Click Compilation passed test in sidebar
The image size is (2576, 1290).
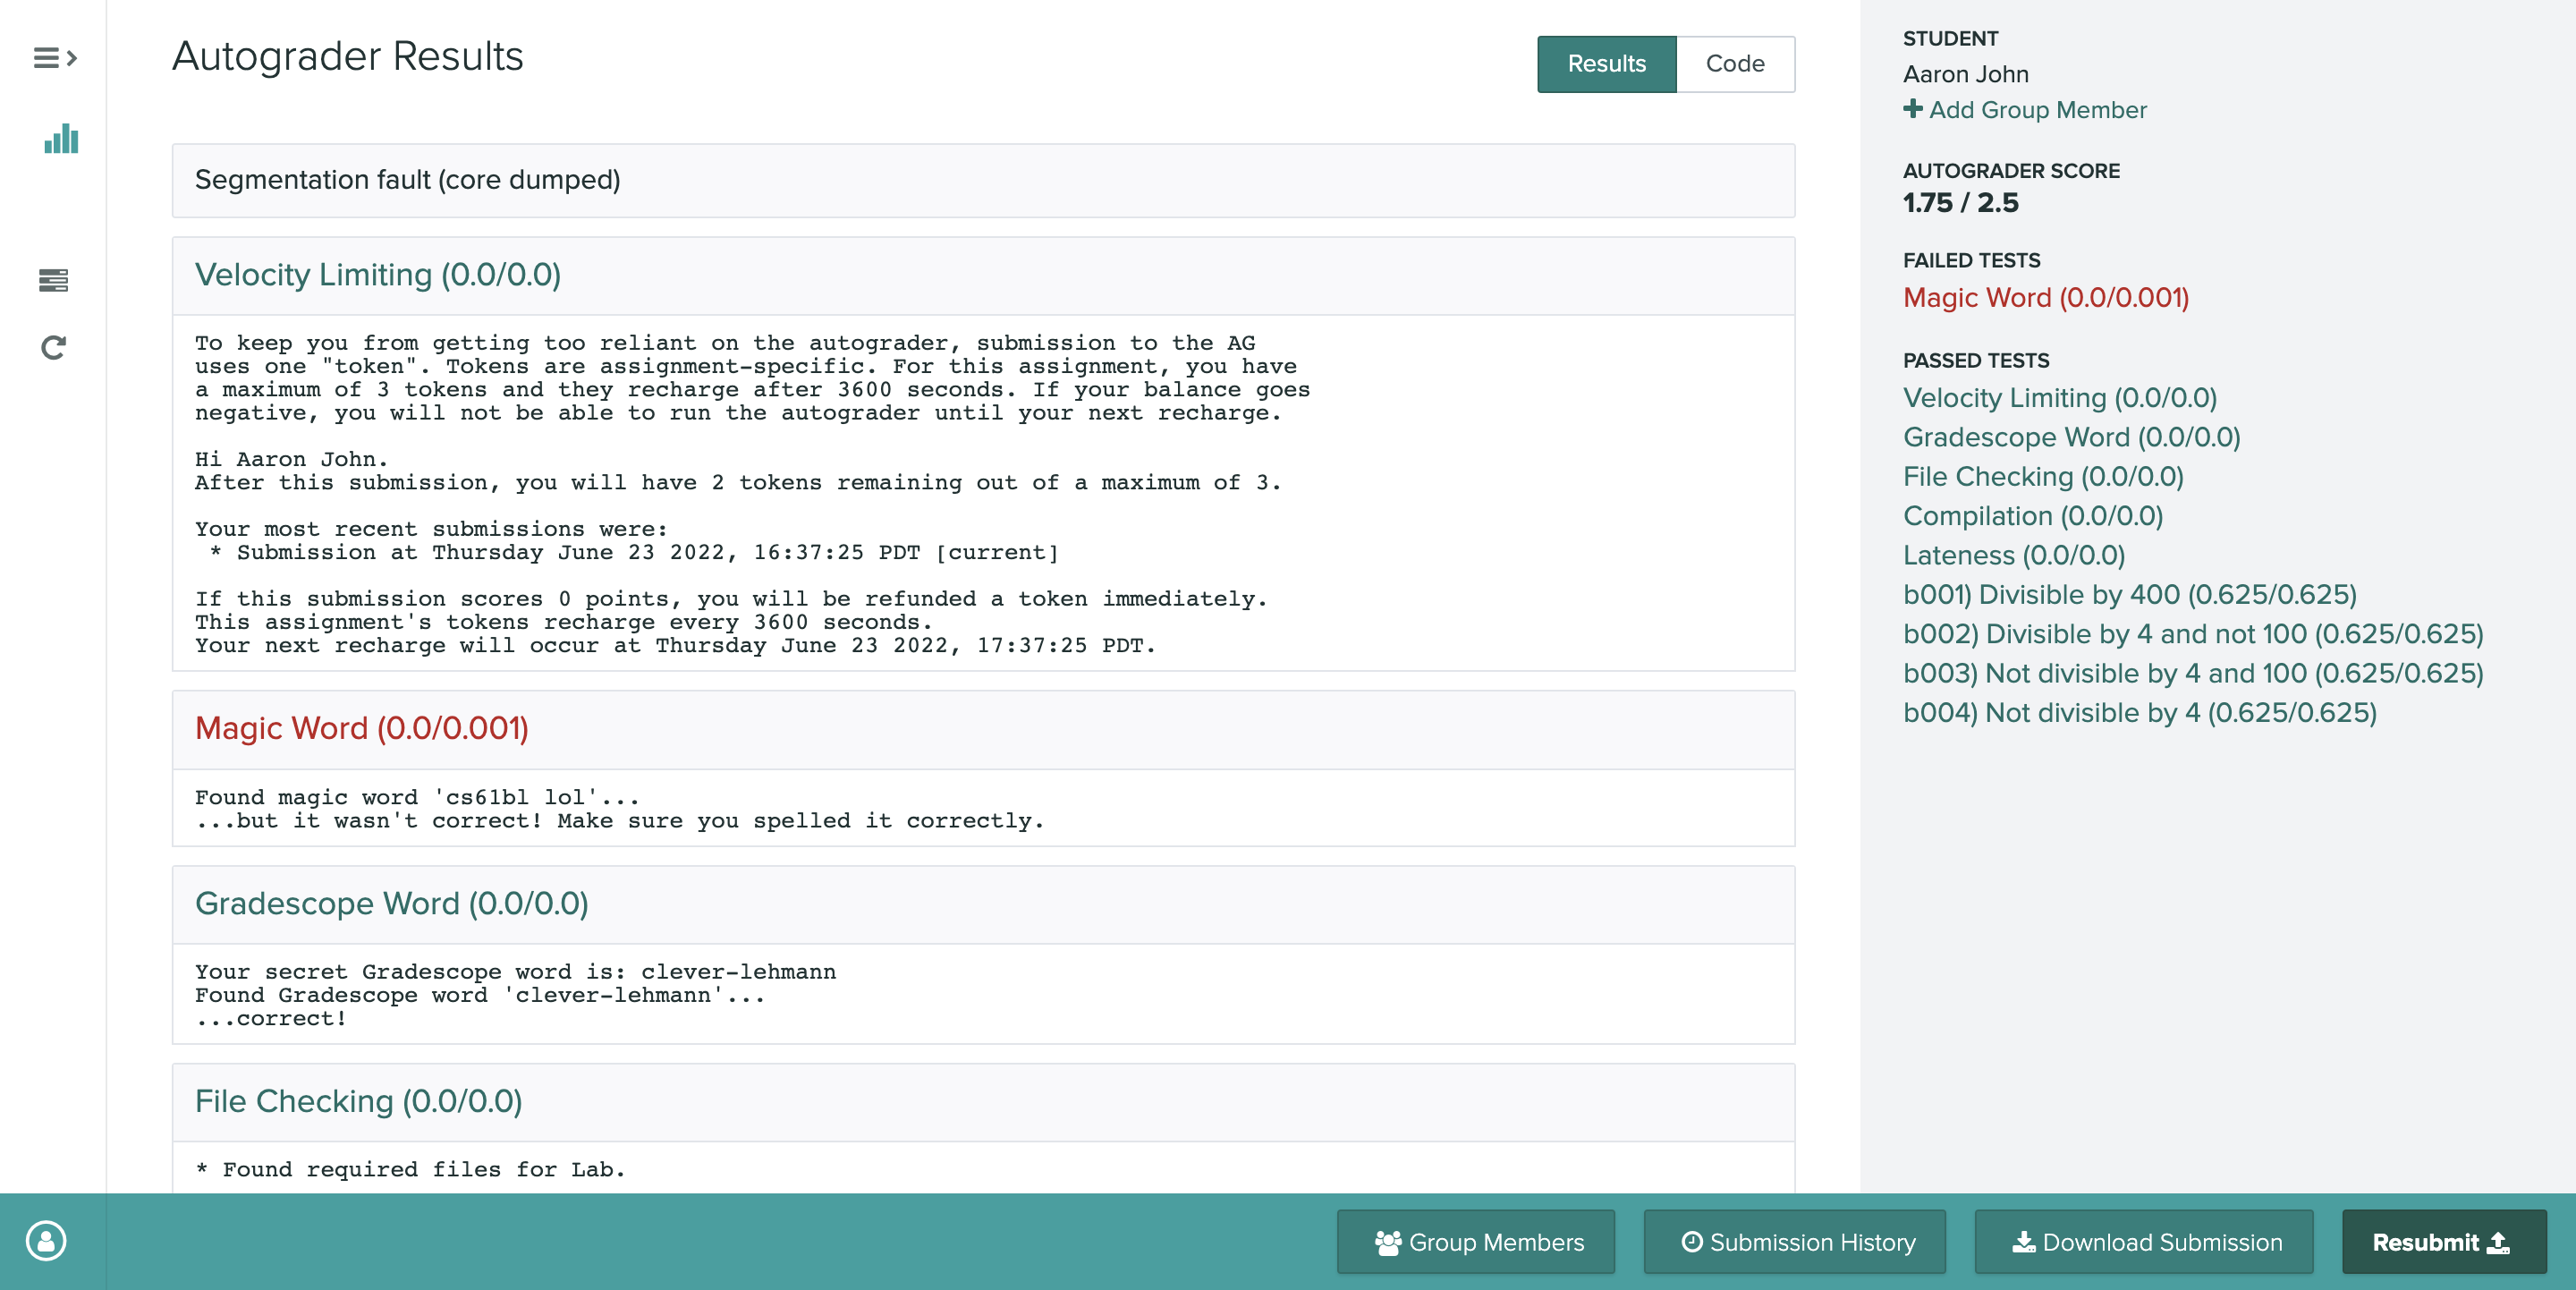pyautogui.click(x=2032, y=516)
